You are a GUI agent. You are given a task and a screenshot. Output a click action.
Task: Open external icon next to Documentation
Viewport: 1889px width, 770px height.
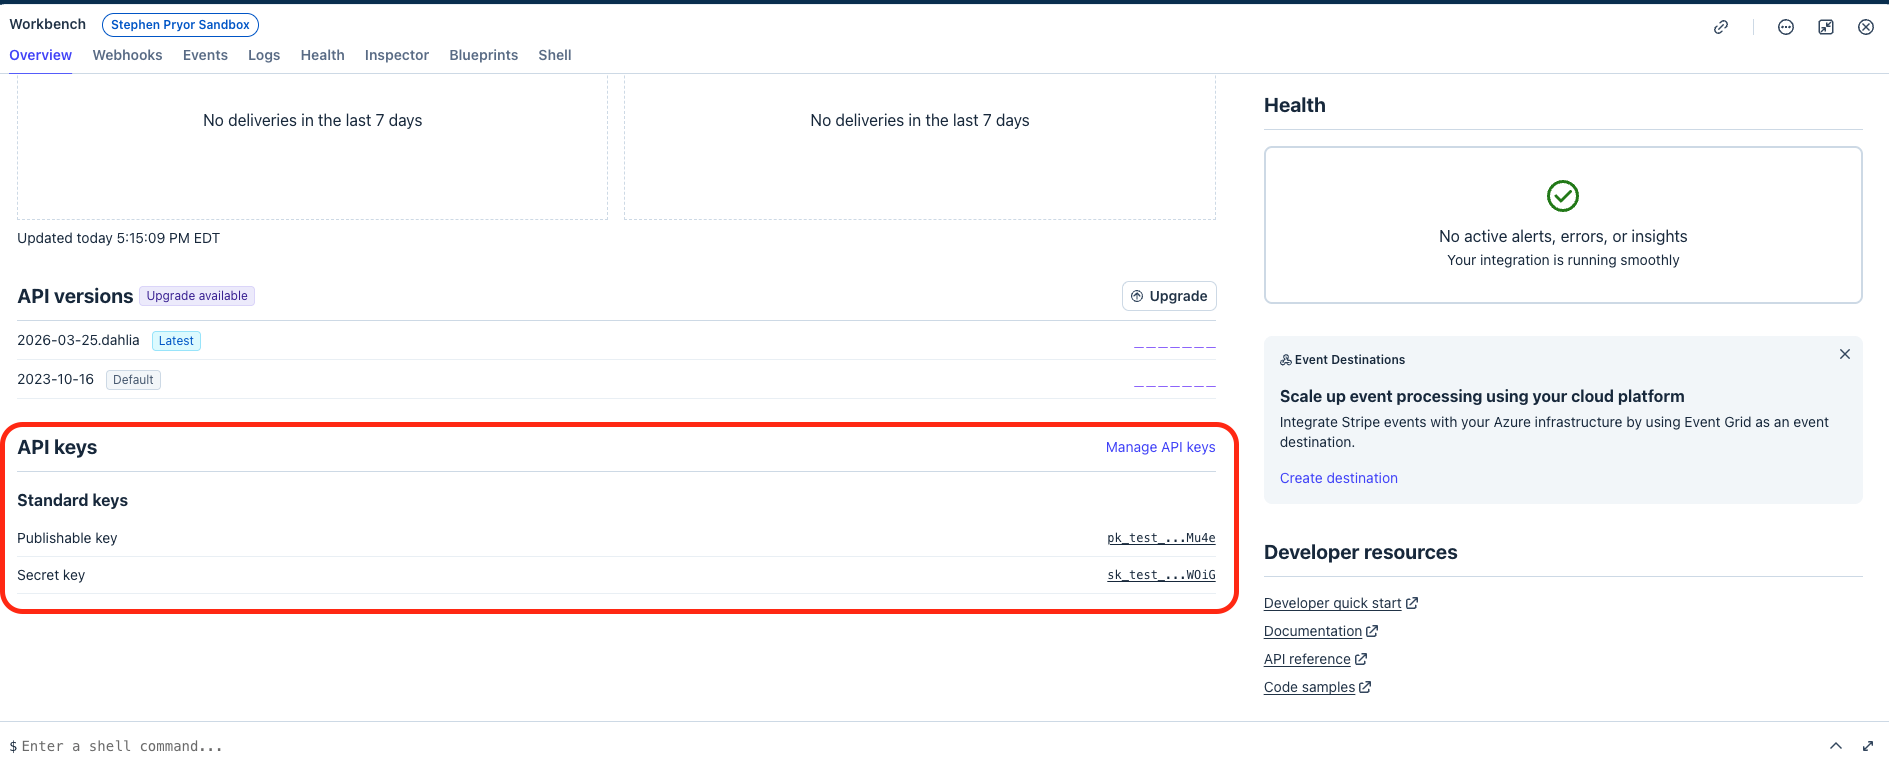coord(1372,631)
